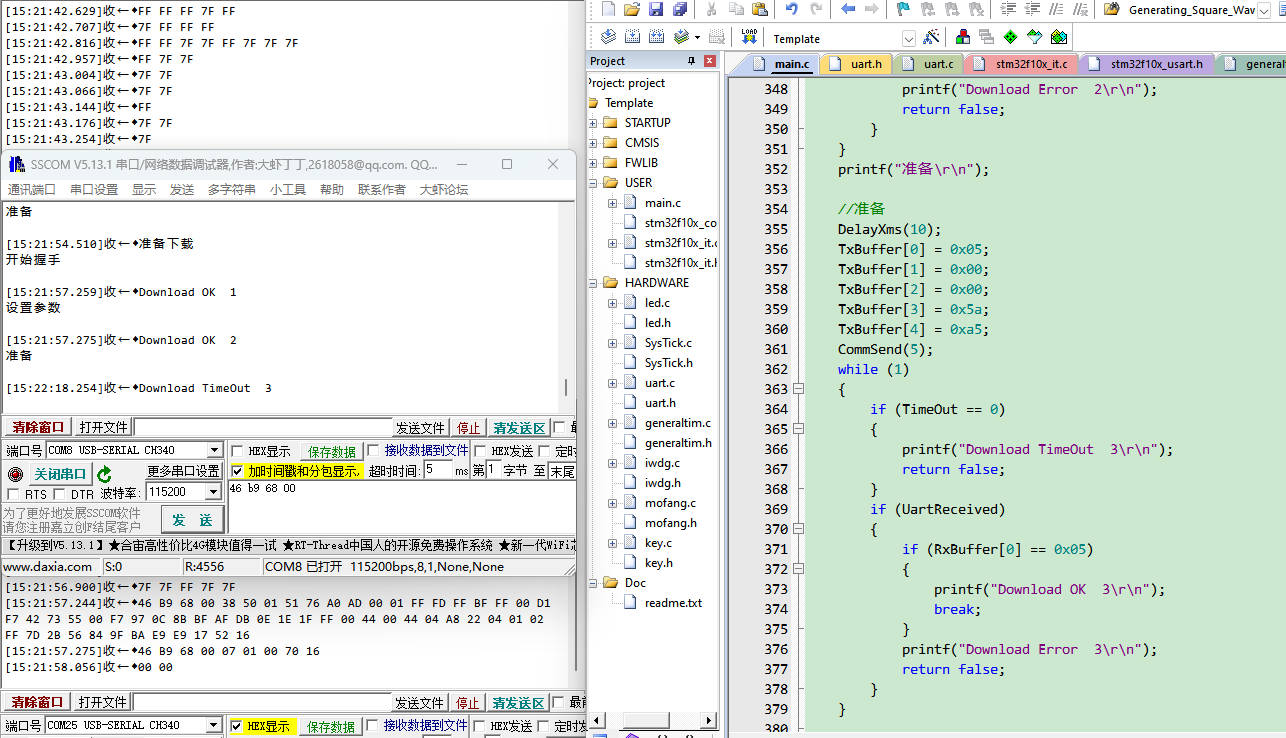Click the 更多串口设置 button
1286x738 pixels.
point(184,471)
